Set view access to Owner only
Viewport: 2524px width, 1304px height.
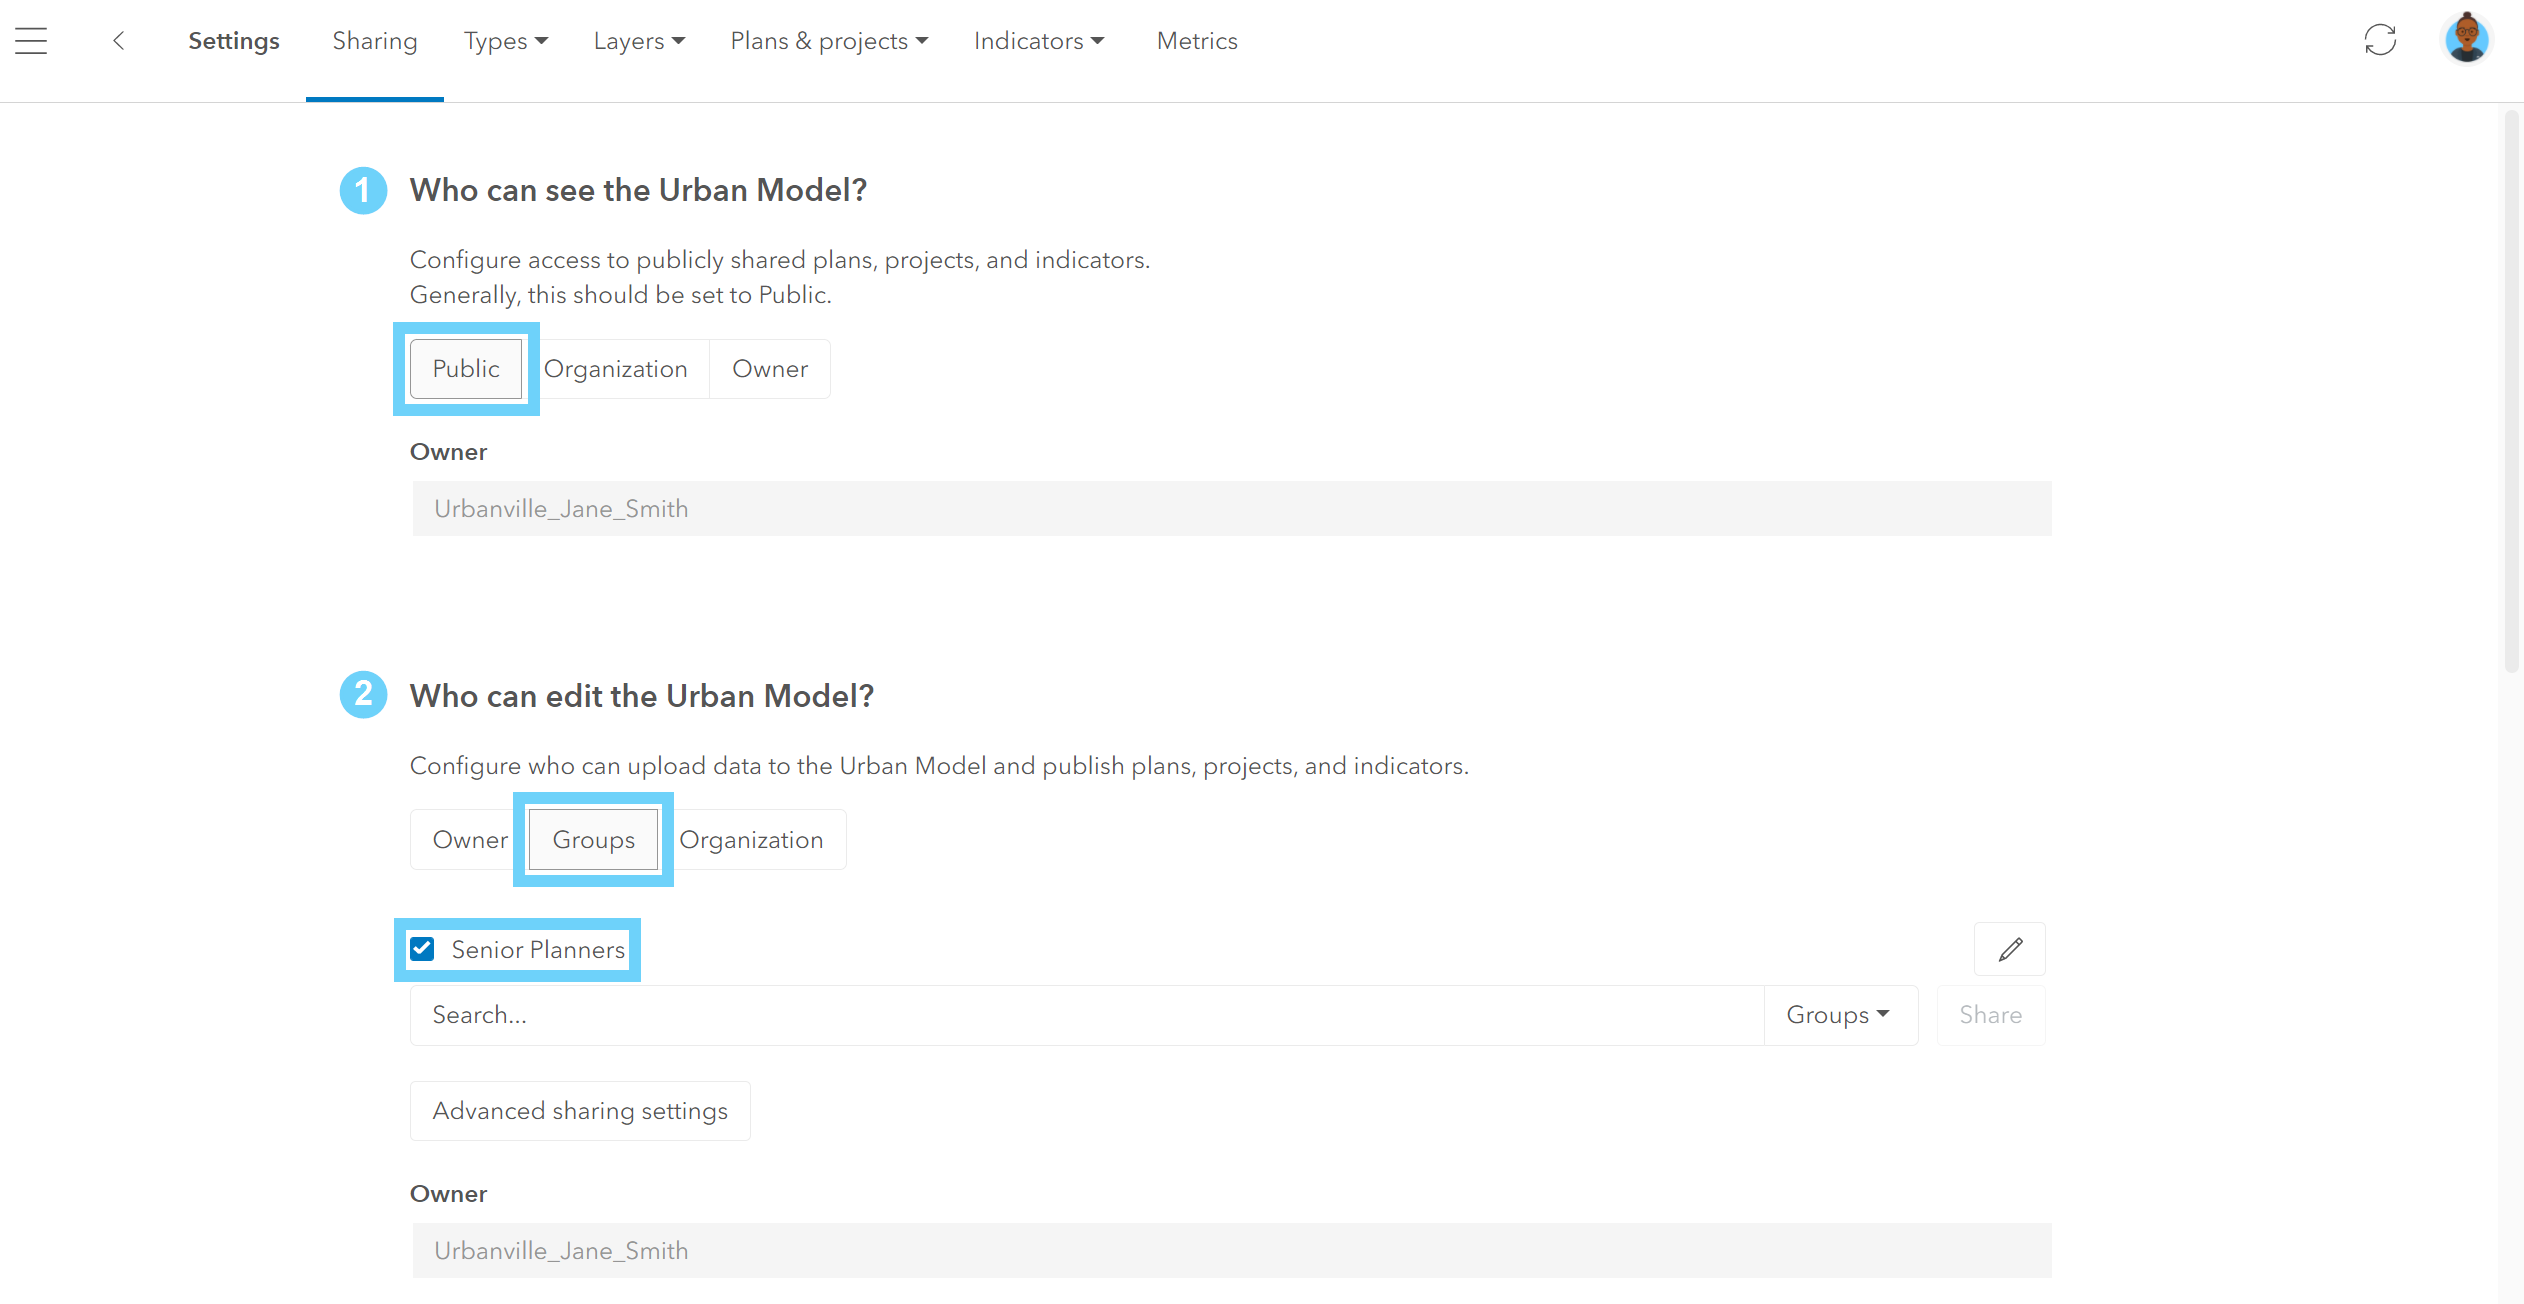click(770, 369)
